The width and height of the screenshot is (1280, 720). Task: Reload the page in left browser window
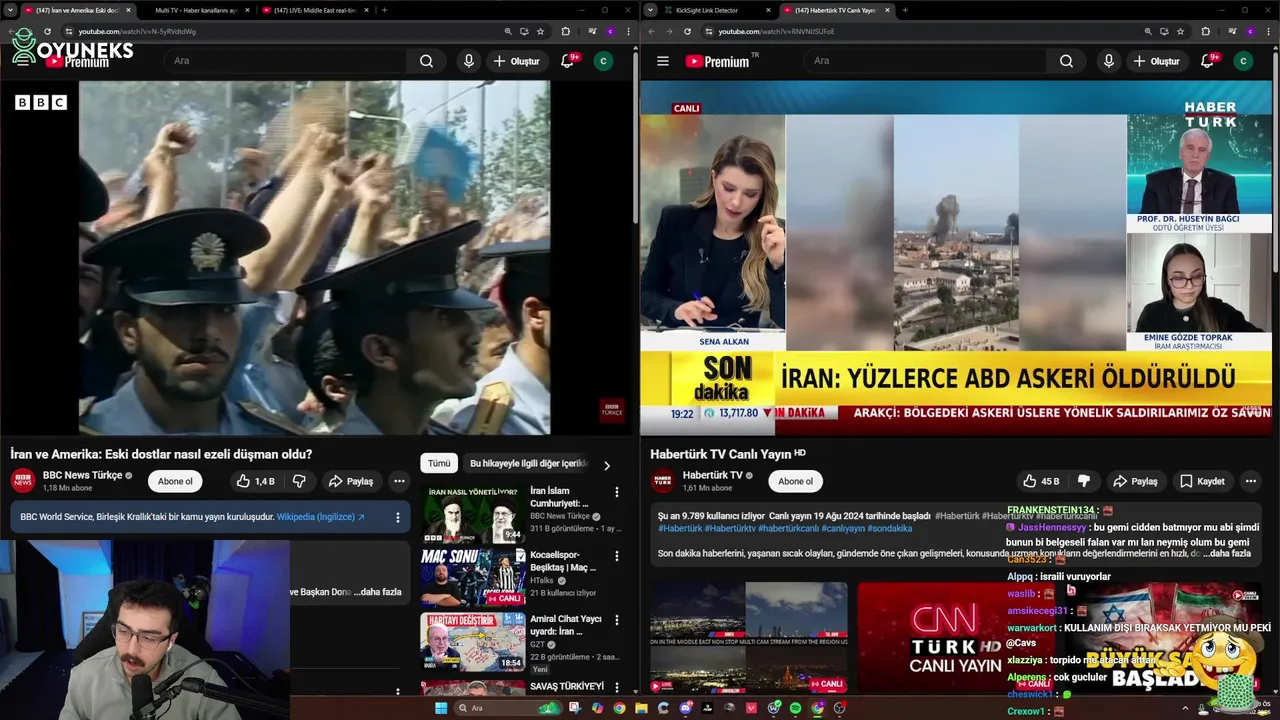coord(47,31)
